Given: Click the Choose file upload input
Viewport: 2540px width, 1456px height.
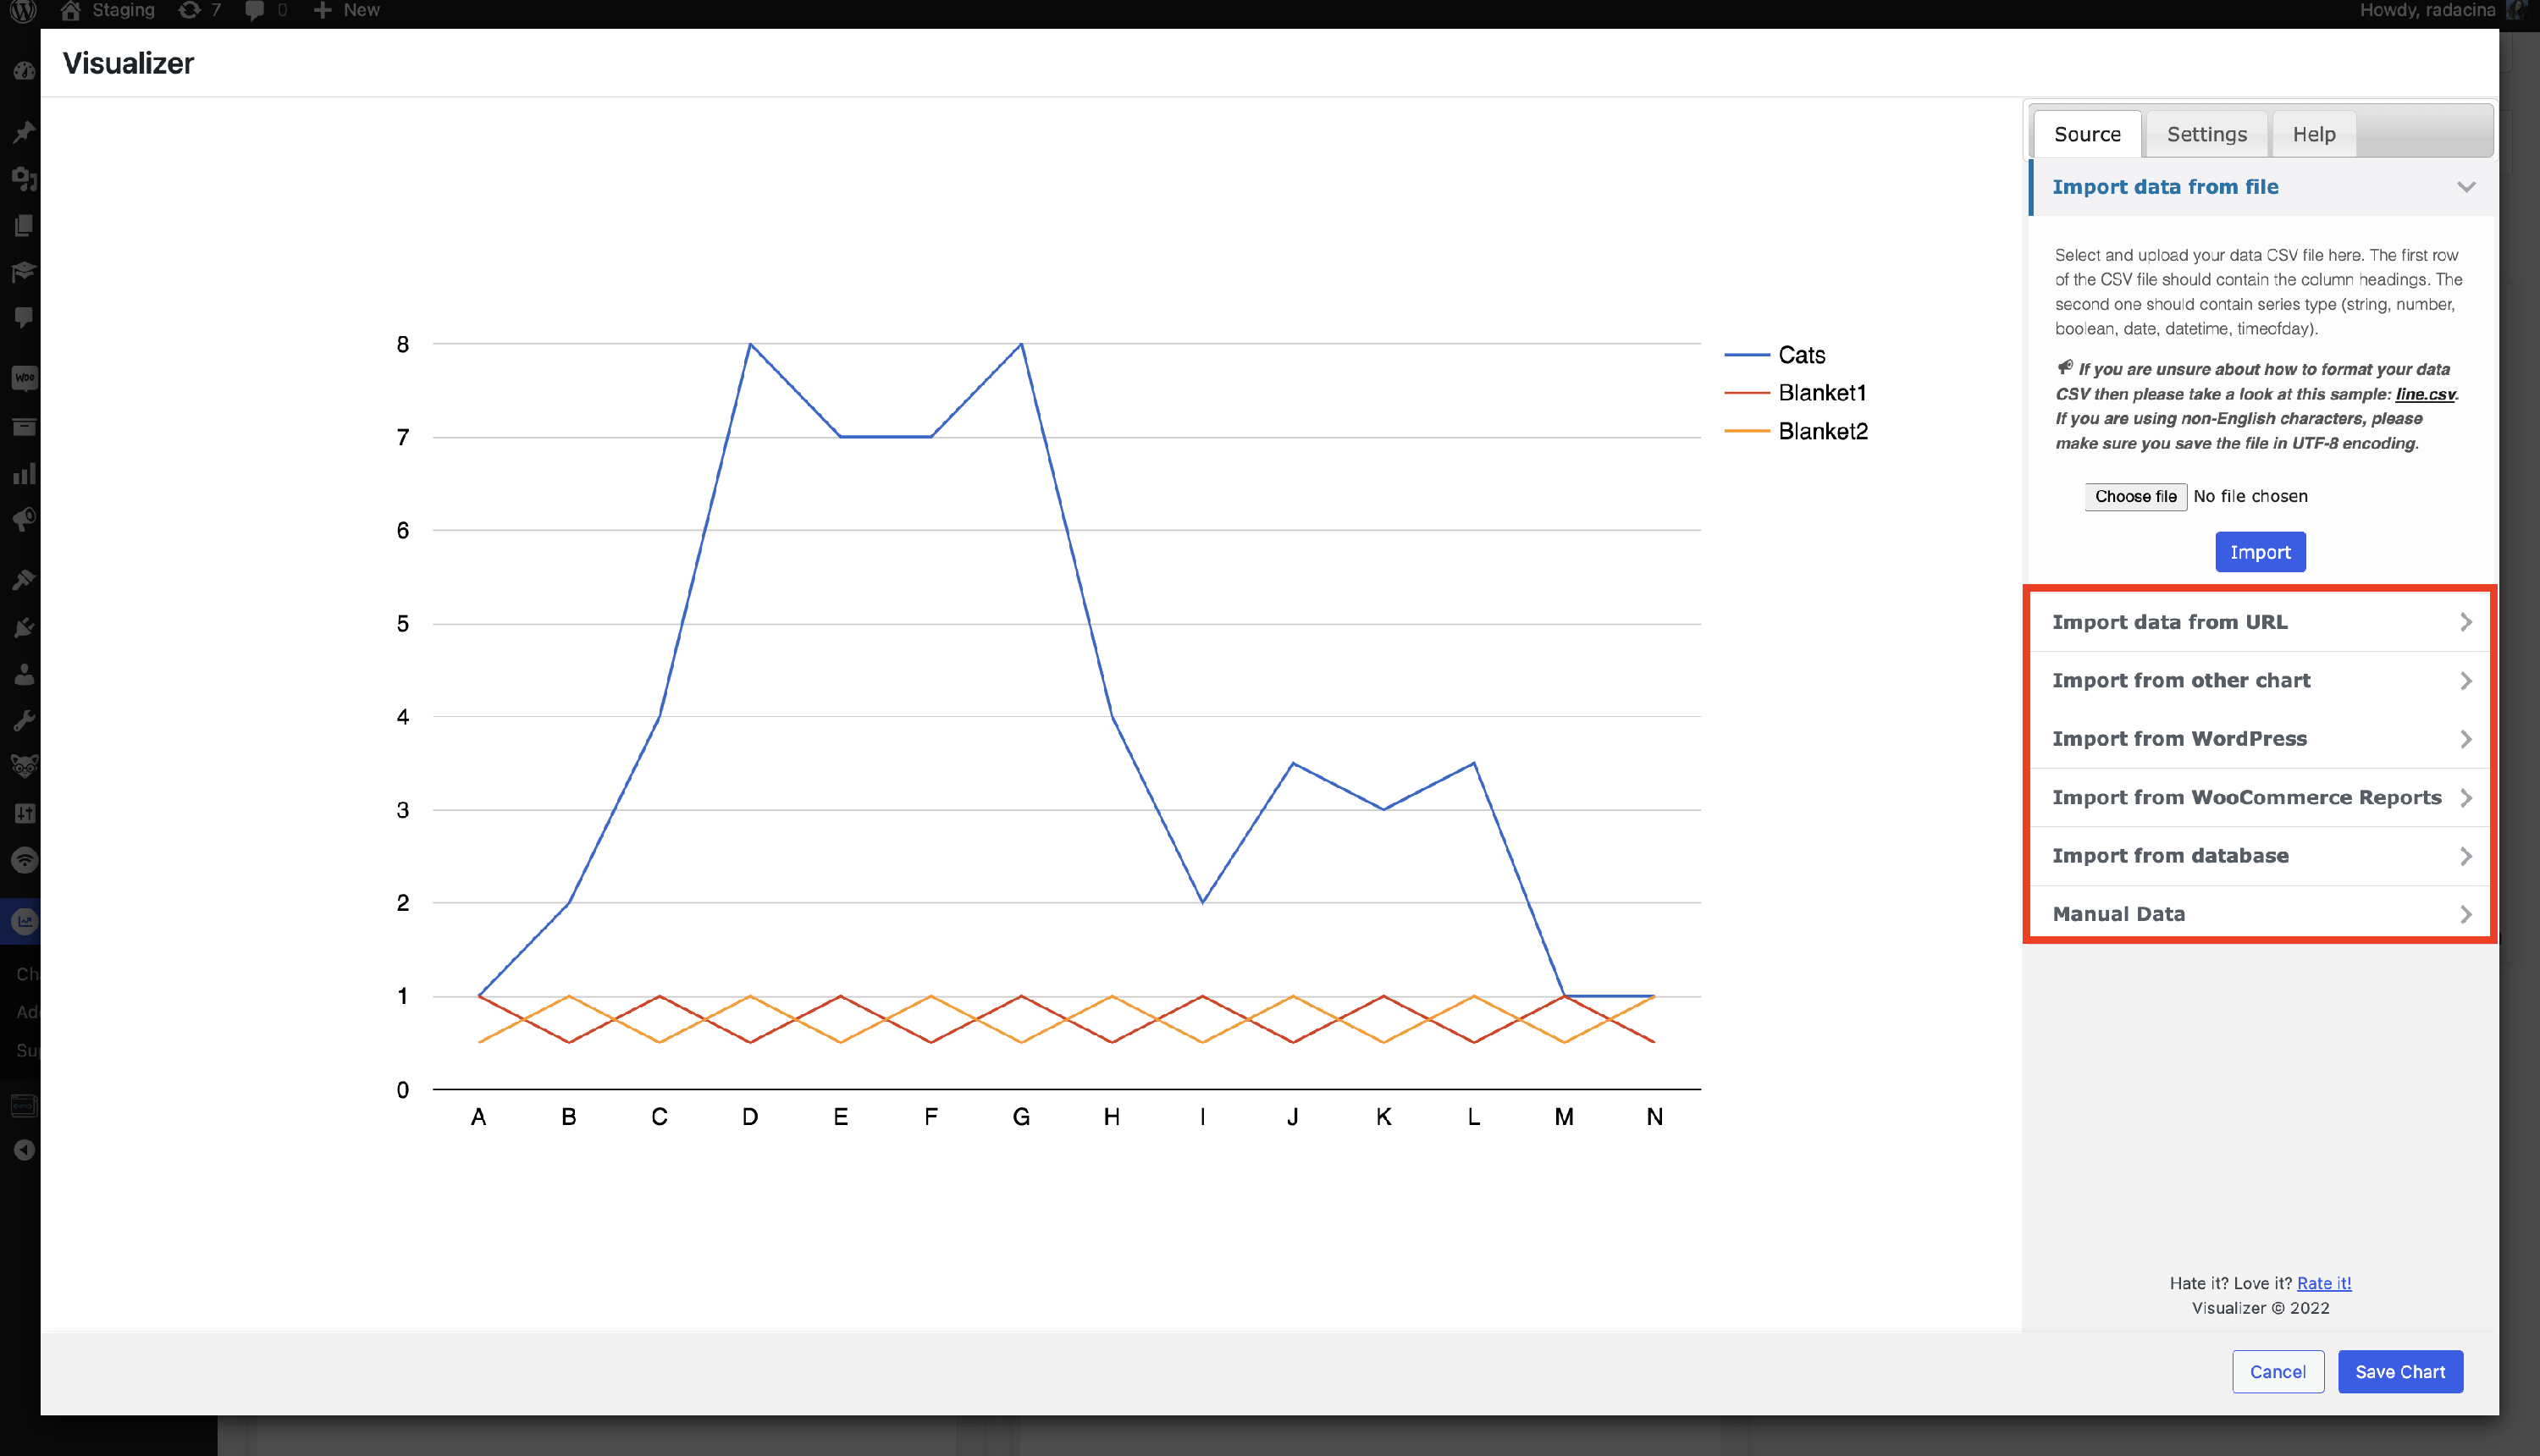Looking at the screenshot, I should tap(2135, 496).
